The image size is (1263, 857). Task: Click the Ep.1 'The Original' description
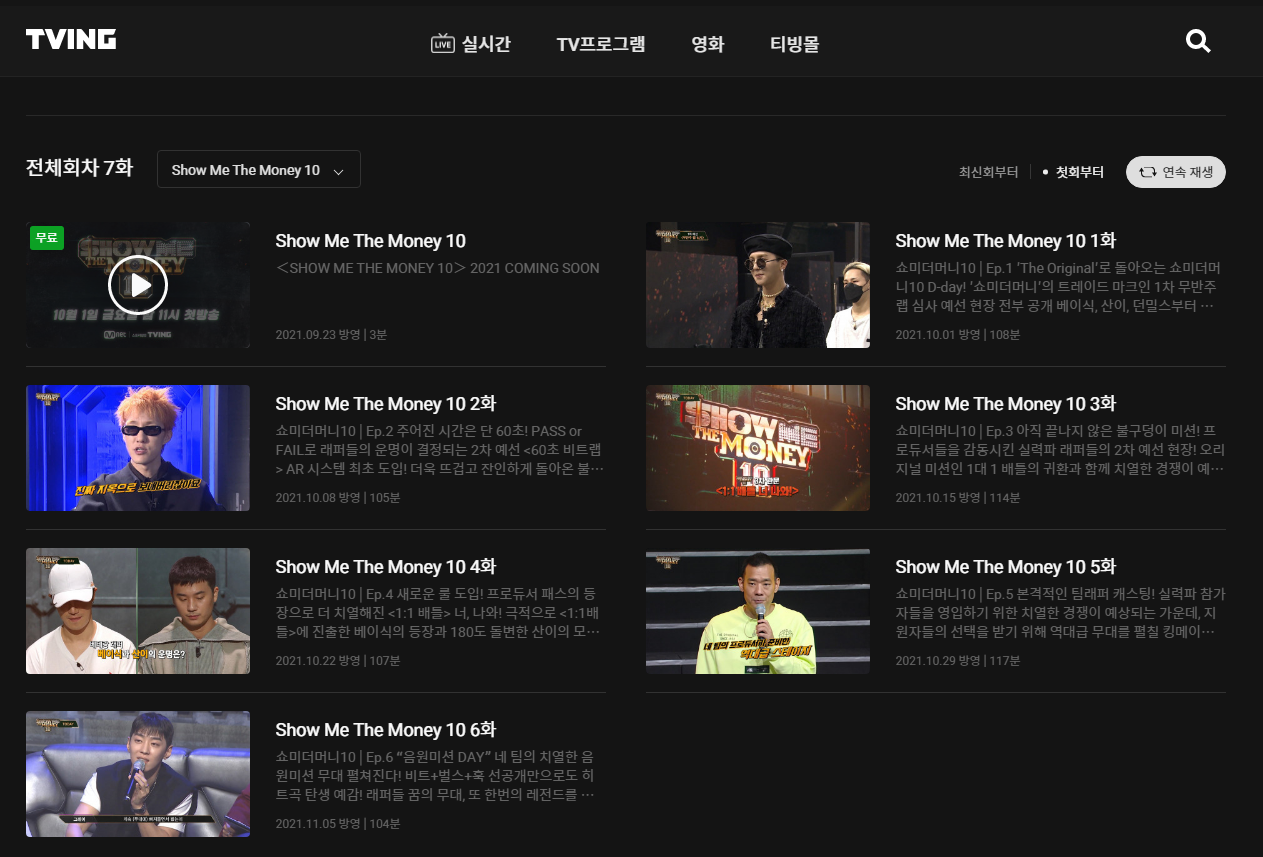tap(1060, 287)
